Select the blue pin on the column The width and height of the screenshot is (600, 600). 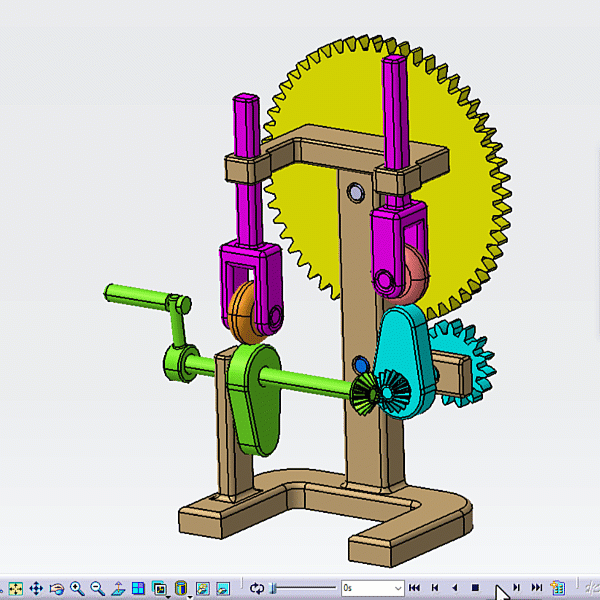360,365
